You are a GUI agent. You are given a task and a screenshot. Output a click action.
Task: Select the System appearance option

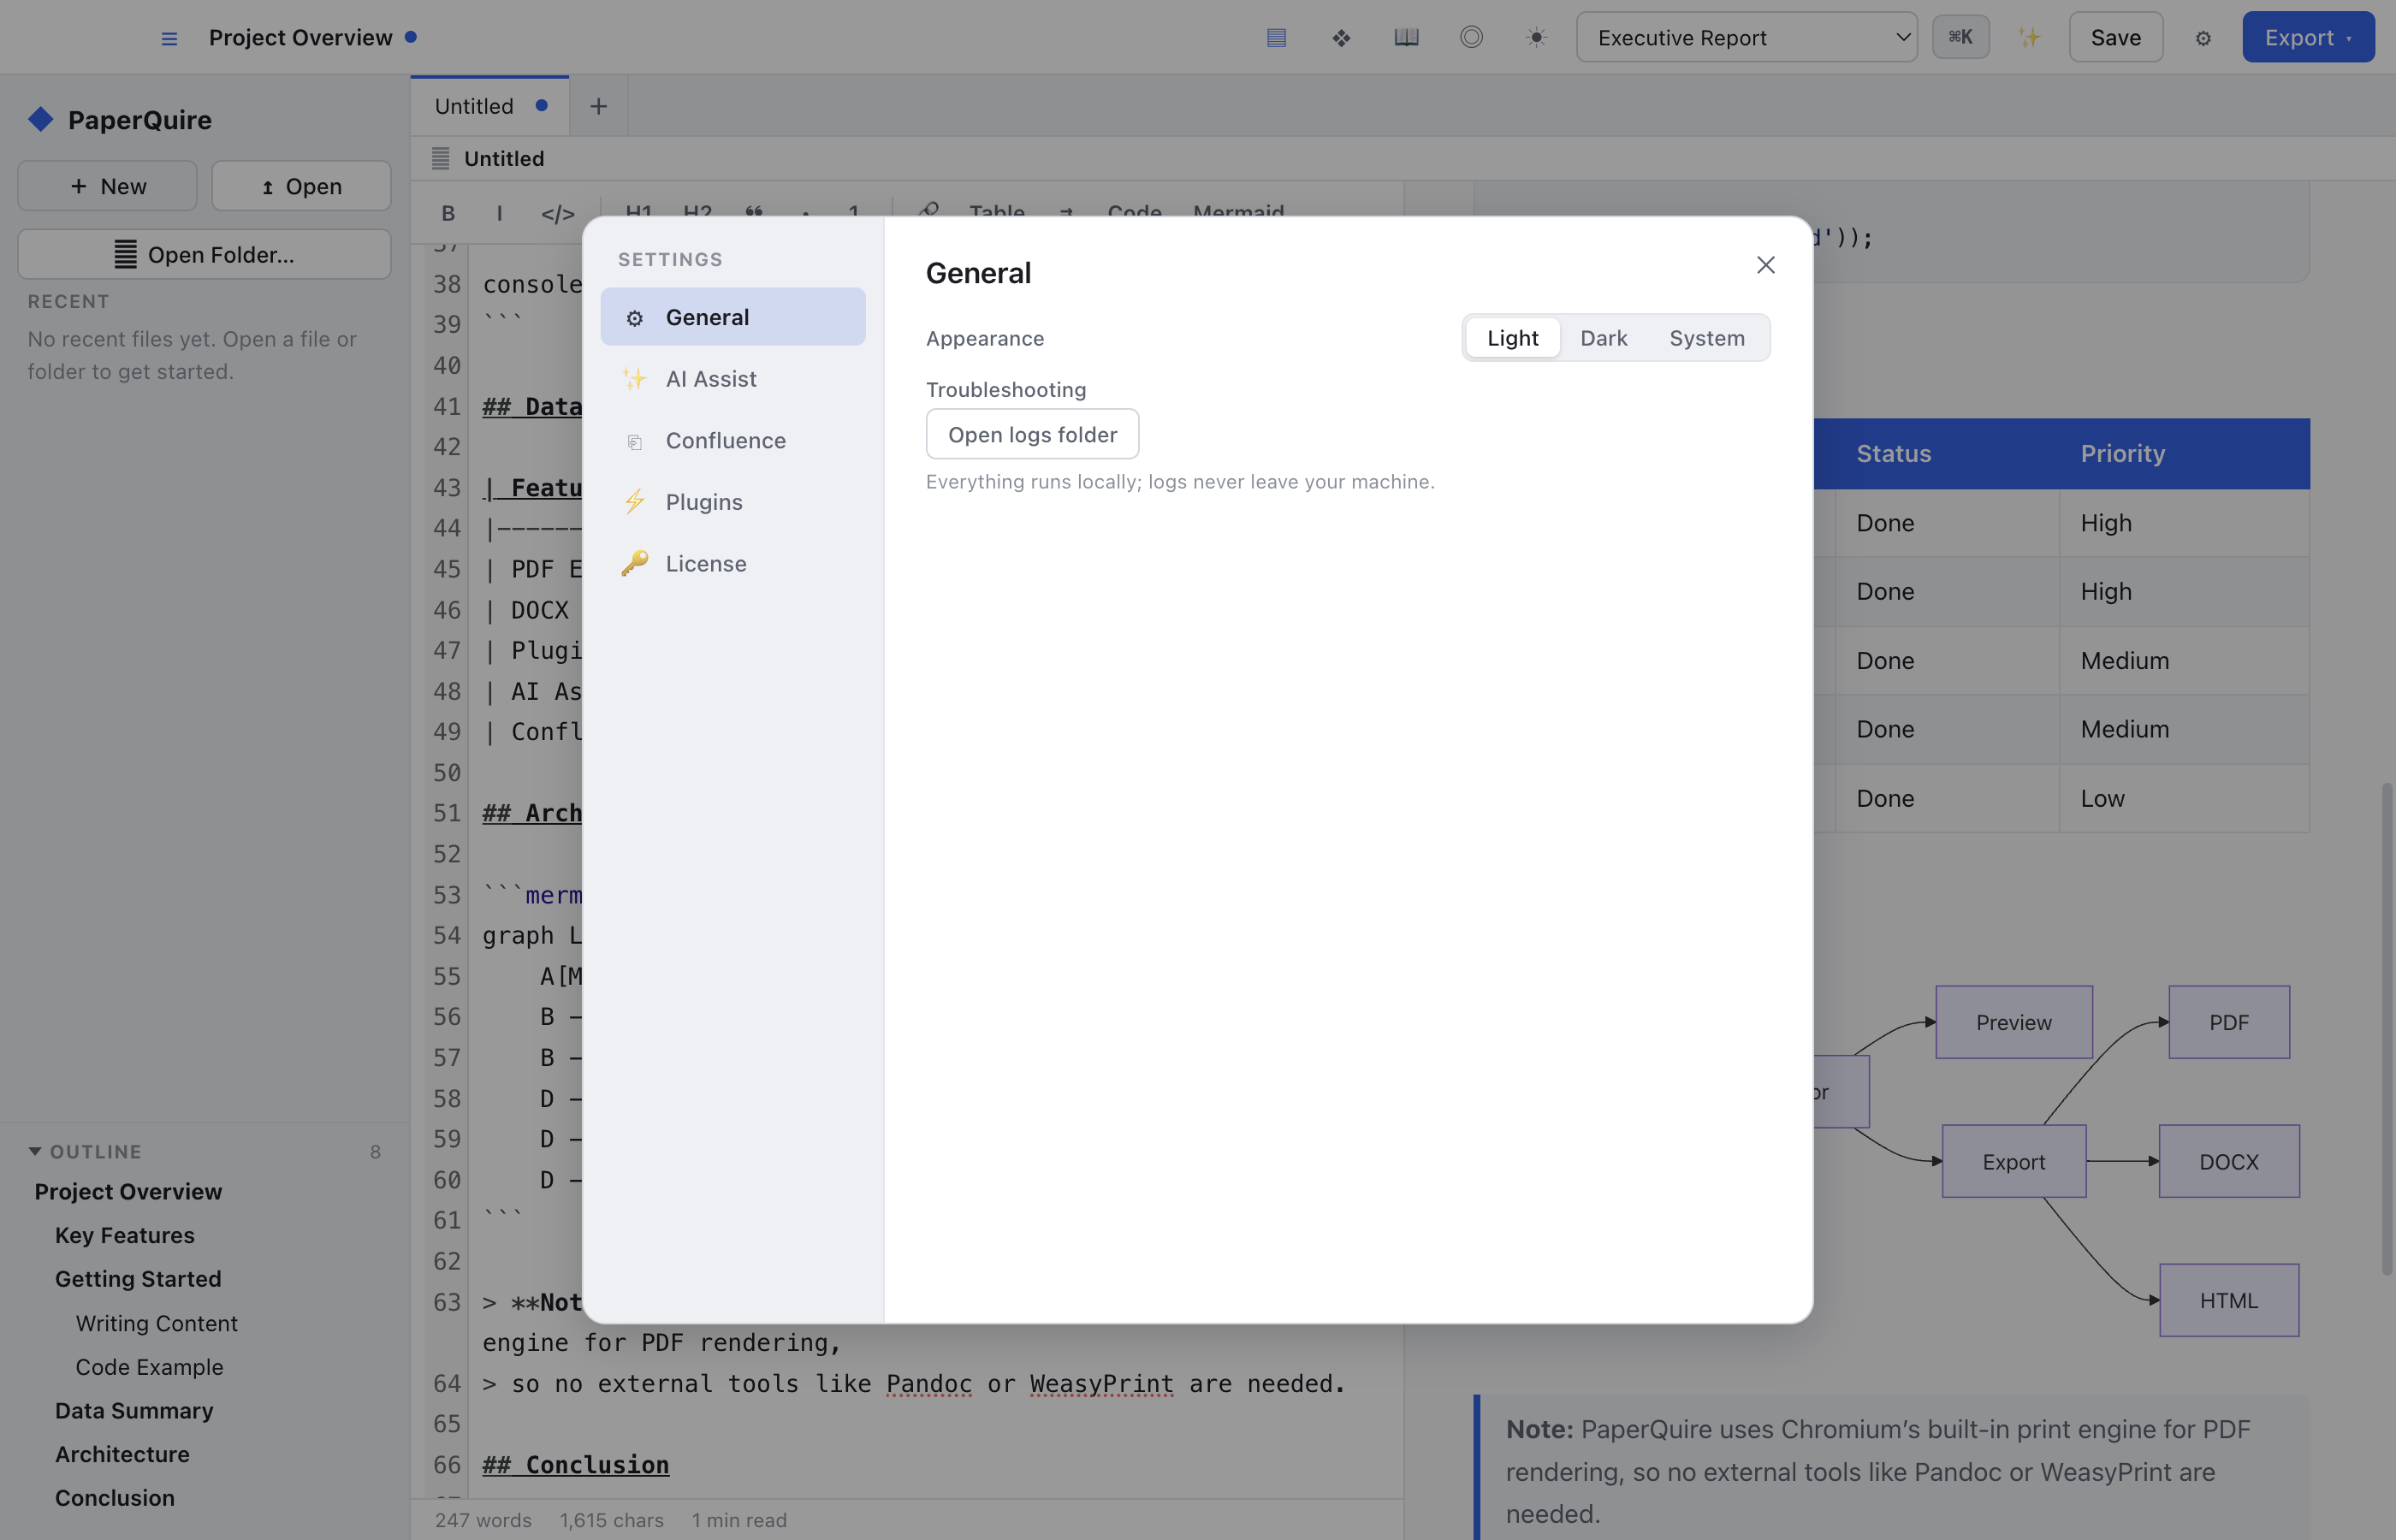[1706, 338]
